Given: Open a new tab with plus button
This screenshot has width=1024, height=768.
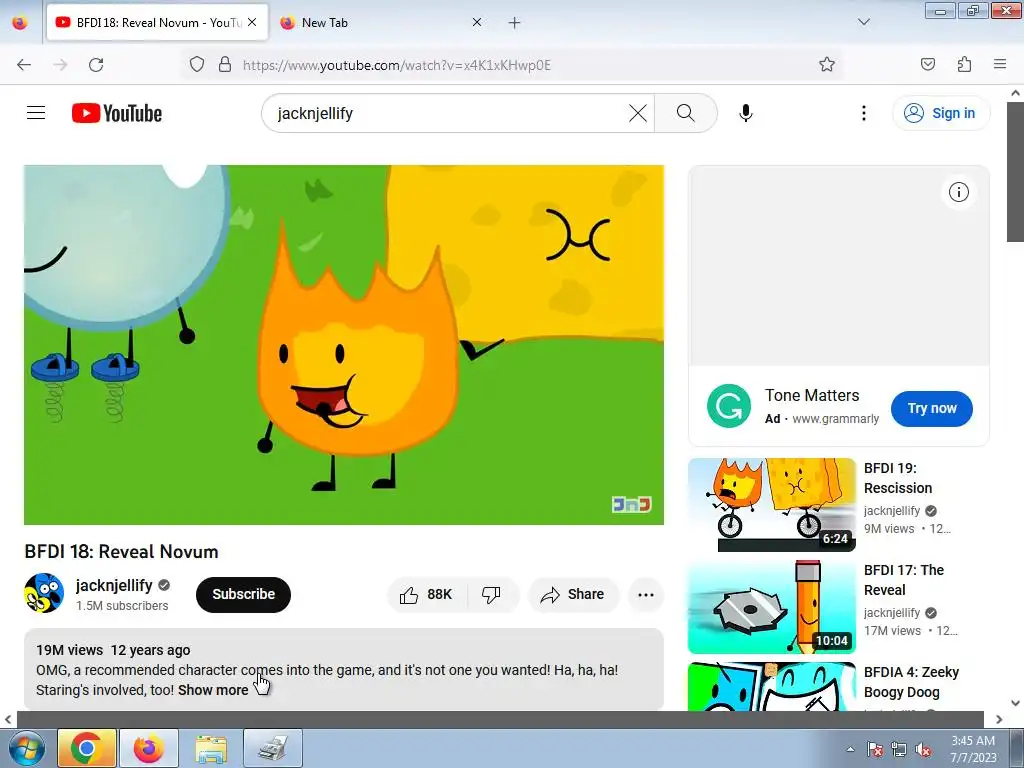Looking at the screenshot, I should coord(515,23).
